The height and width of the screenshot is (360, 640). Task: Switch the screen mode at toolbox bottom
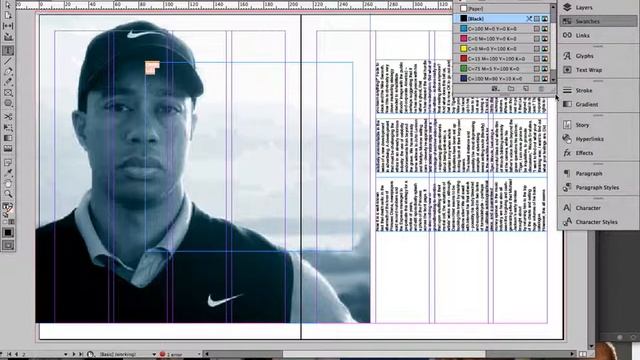coord(8,245)
